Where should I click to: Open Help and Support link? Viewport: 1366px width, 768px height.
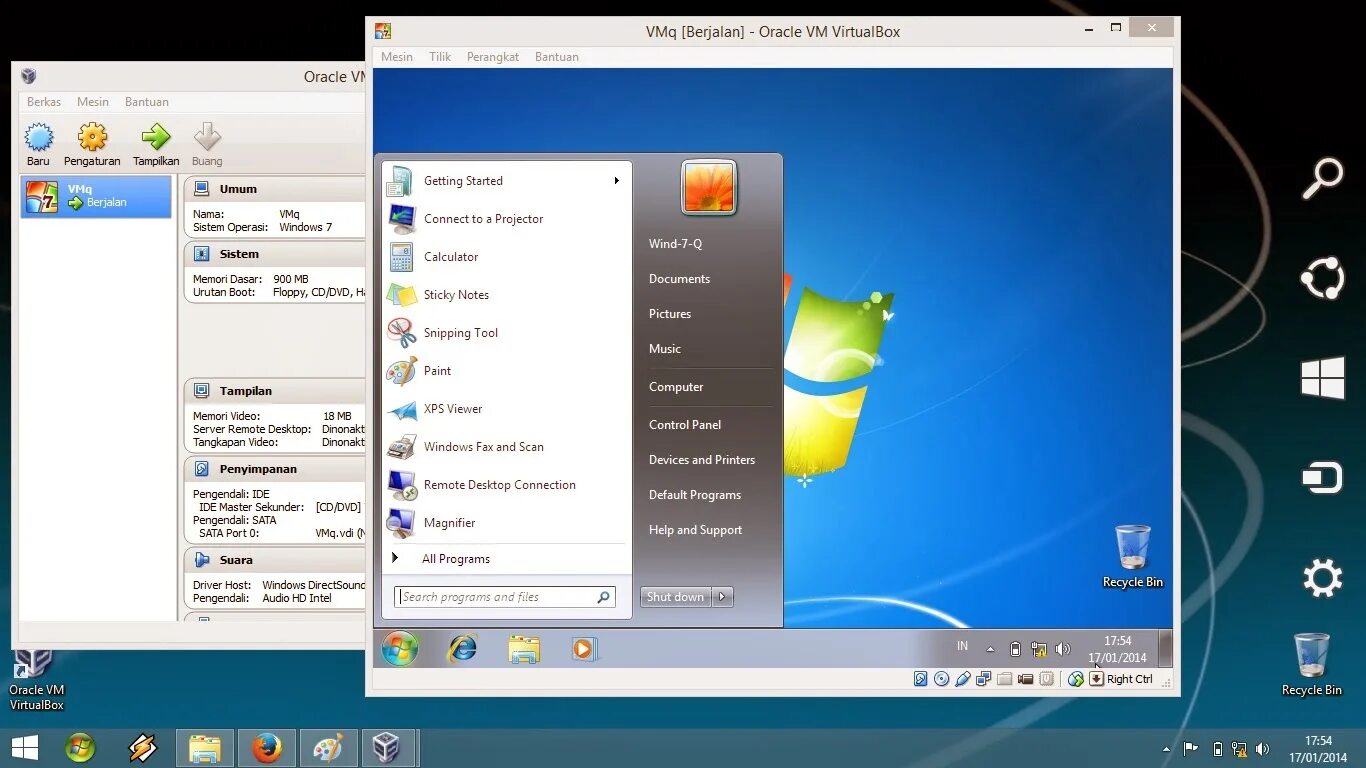(x=695, y=530)
